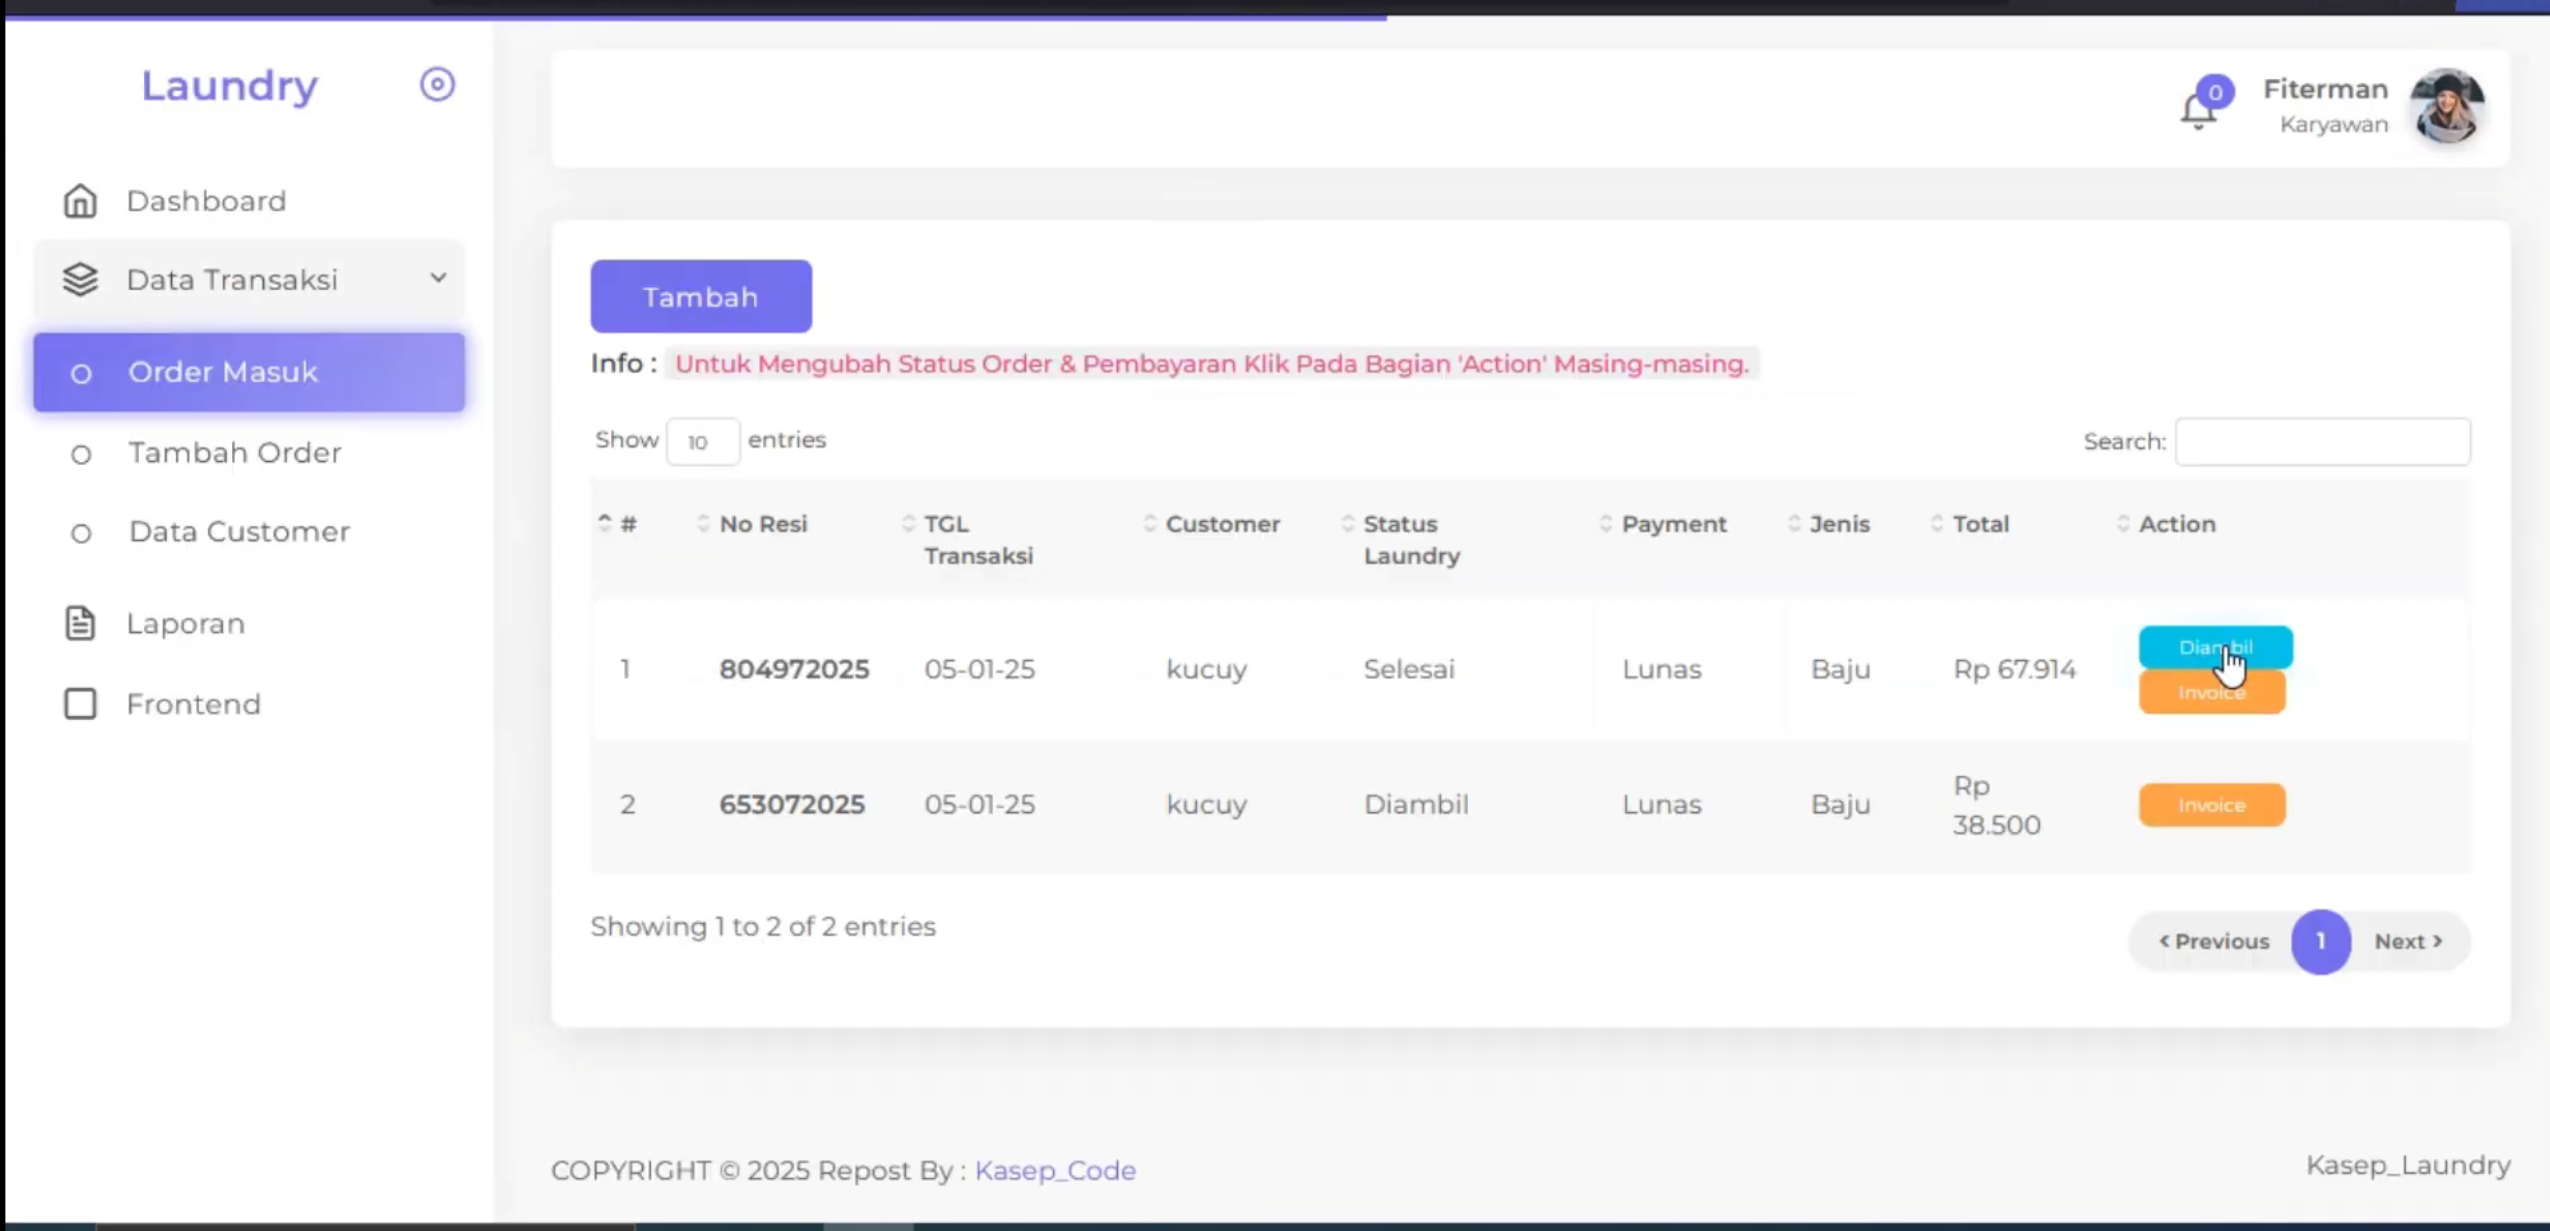Sort by TGL Transaksi column

[x=977, y=540]
